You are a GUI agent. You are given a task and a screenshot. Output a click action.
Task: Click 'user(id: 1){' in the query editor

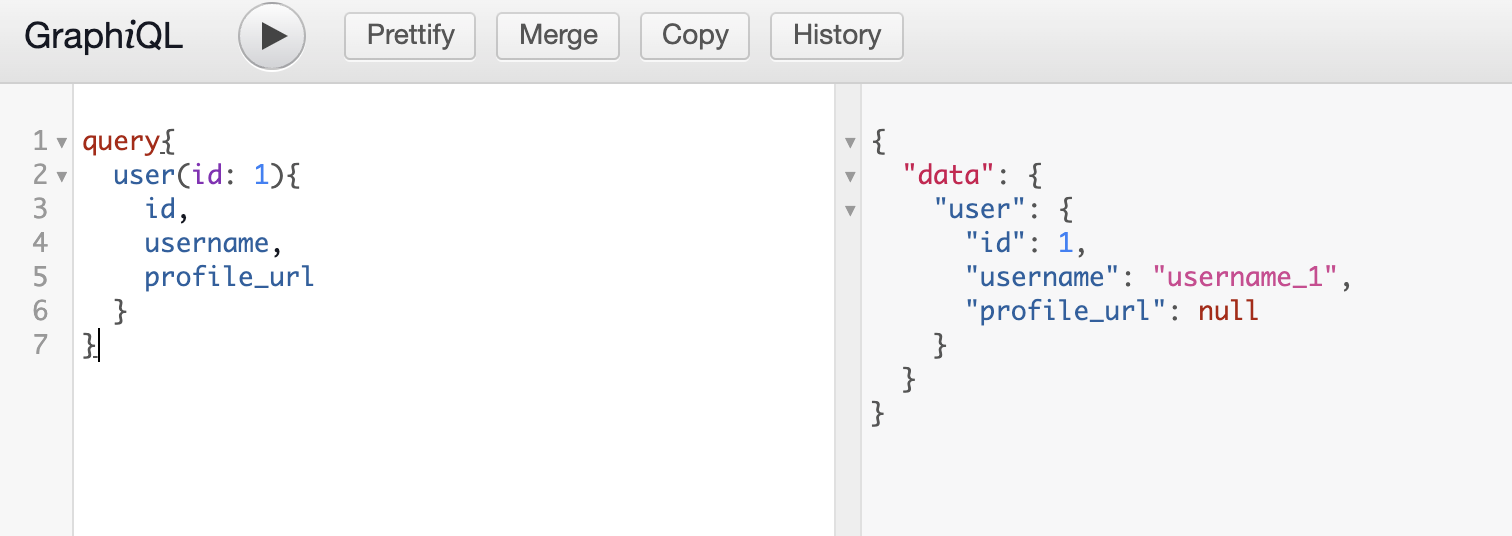(207, 176)
